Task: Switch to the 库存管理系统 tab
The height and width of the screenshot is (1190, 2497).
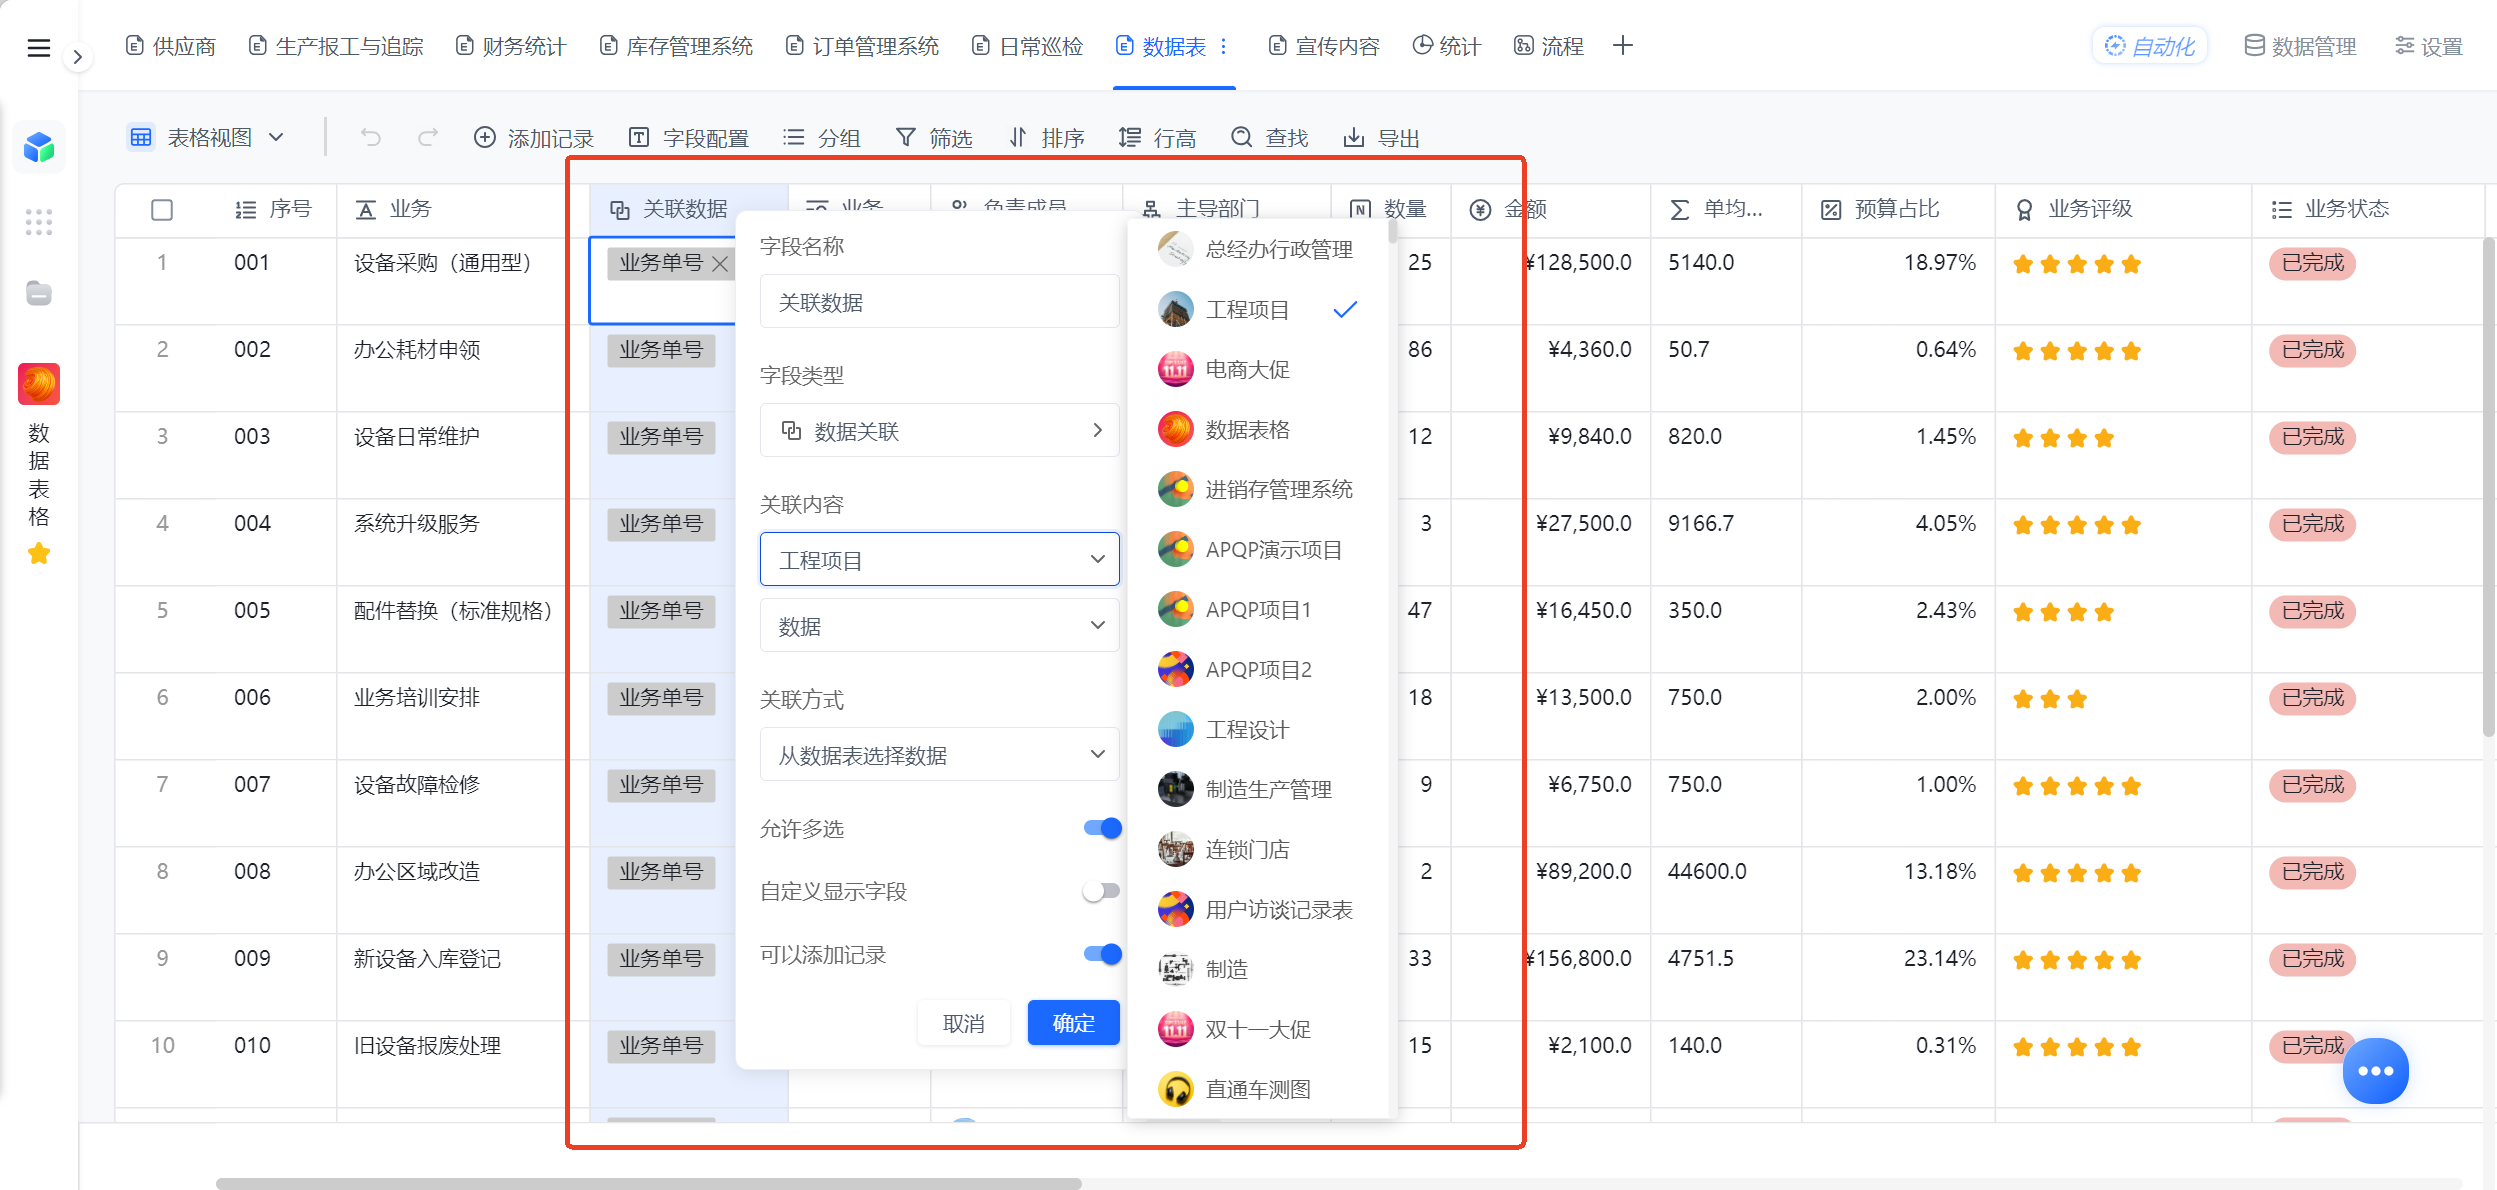Action: 677,46
